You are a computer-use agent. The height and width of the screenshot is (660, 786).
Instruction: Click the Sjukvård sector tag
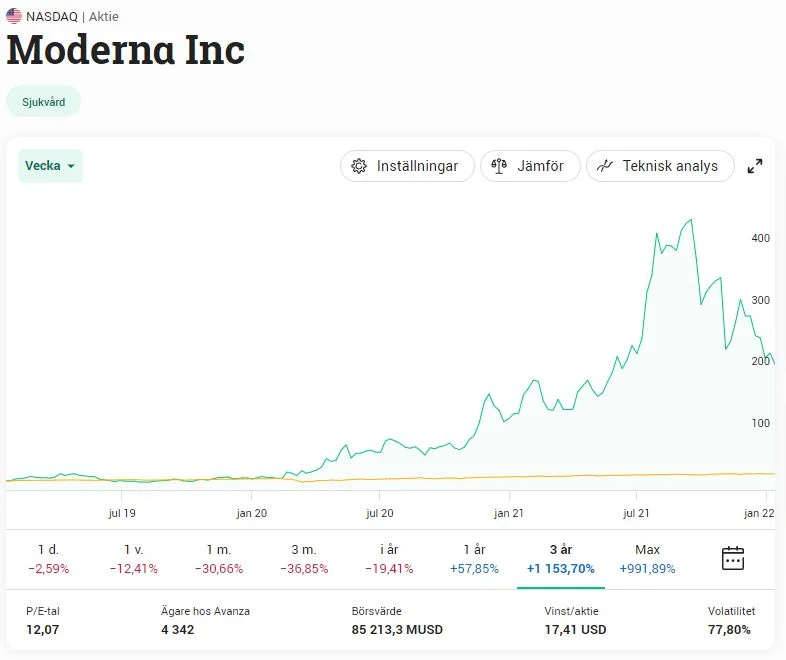point(43,102)
